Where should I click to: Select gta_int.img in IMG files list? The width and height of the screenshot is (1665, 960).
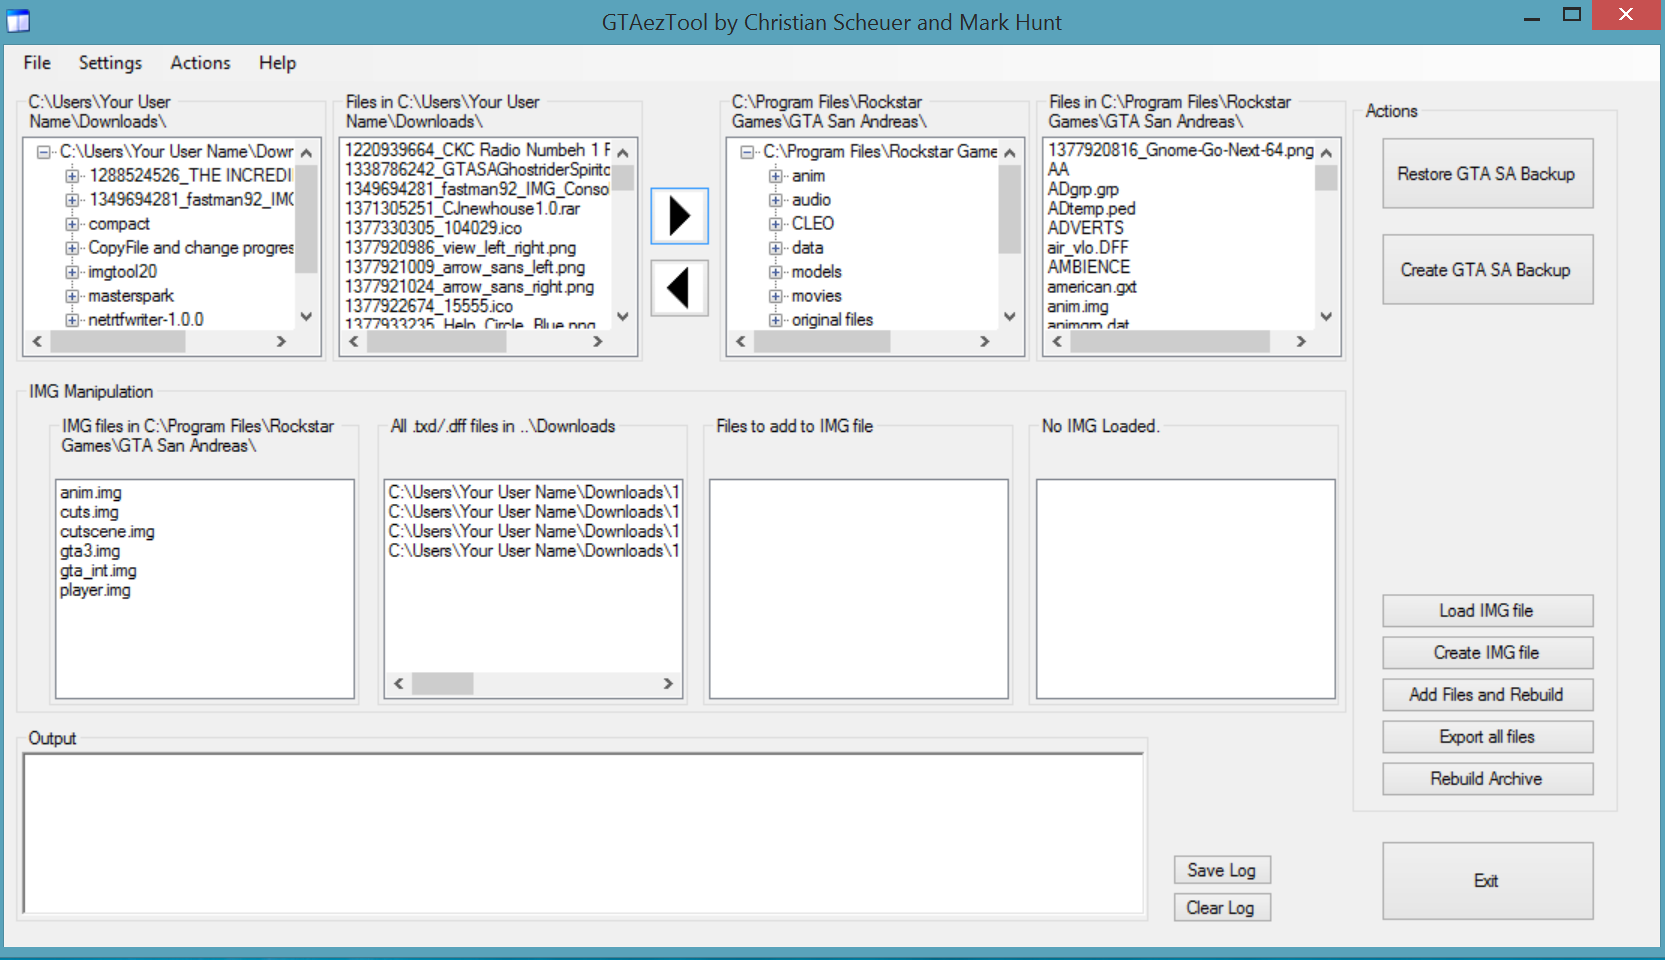98,571
